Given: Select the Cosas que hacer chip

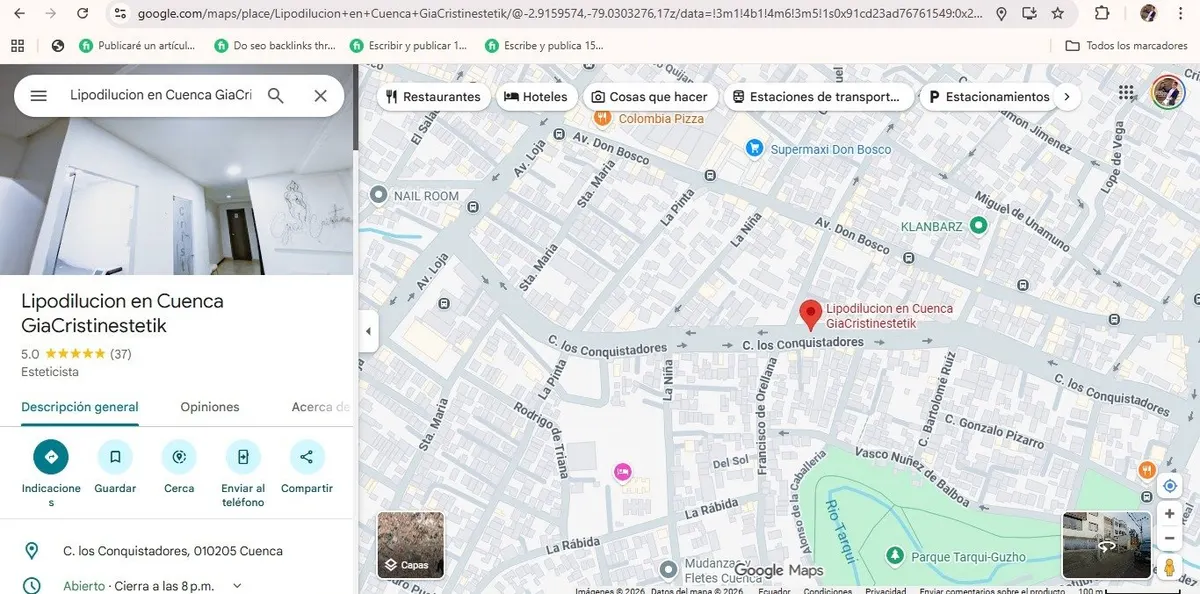Looking at the screenshot, I should coord(649,97).
